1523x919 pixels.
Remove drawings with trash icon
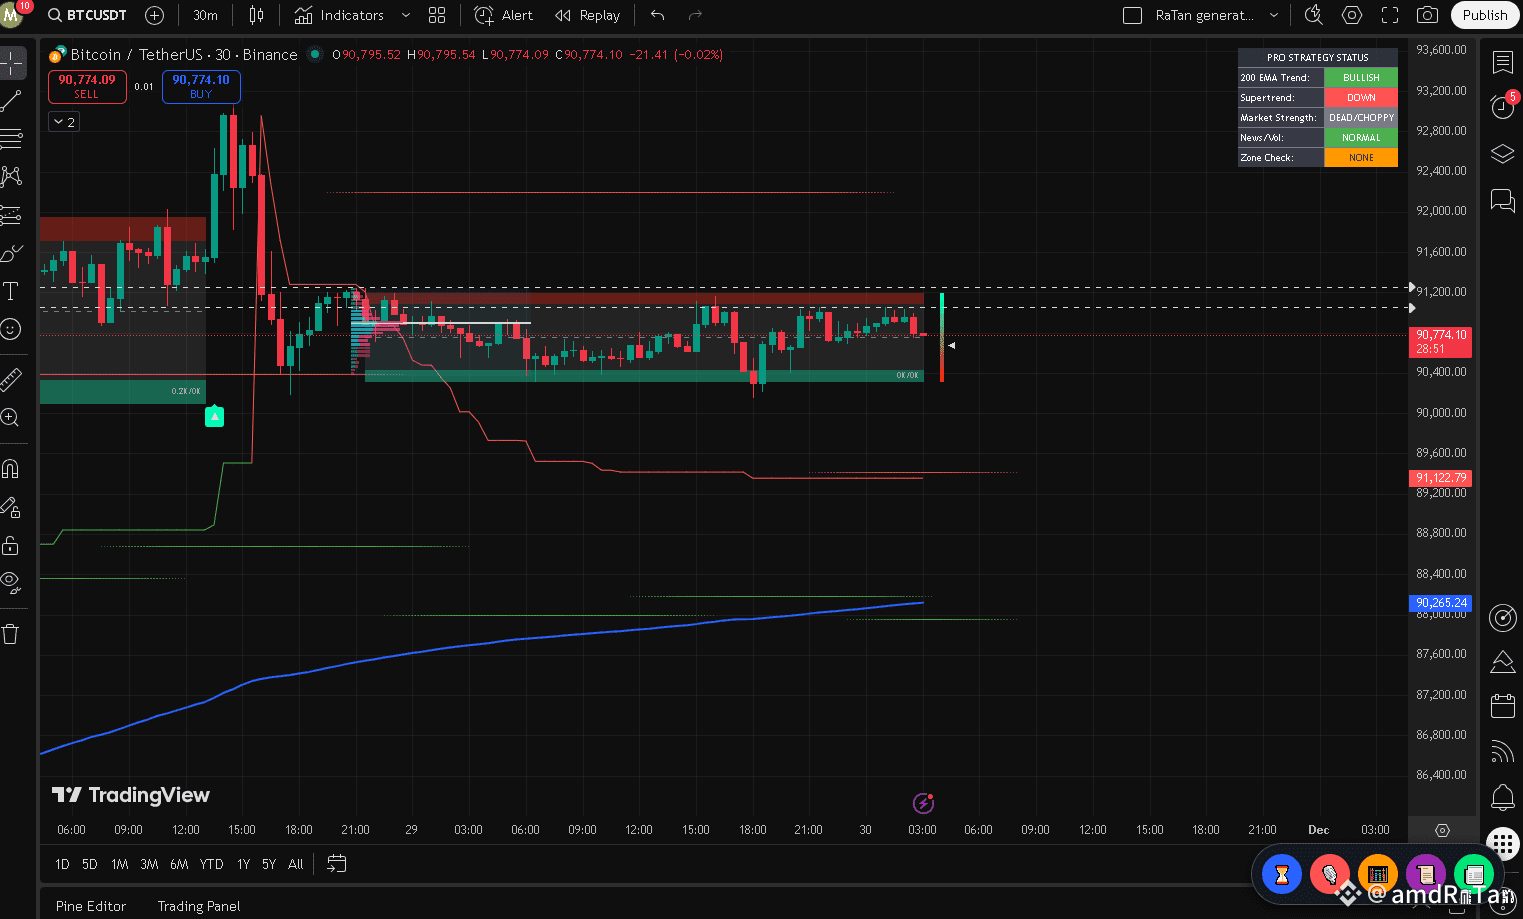(x=12, y=633)
